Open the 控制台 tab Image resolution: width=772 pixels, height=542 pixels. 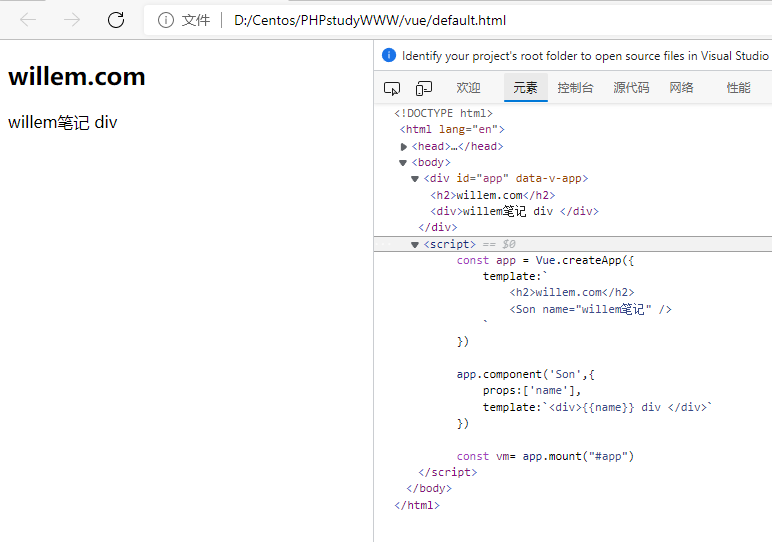pyautogui.click(x=575, y=88)
